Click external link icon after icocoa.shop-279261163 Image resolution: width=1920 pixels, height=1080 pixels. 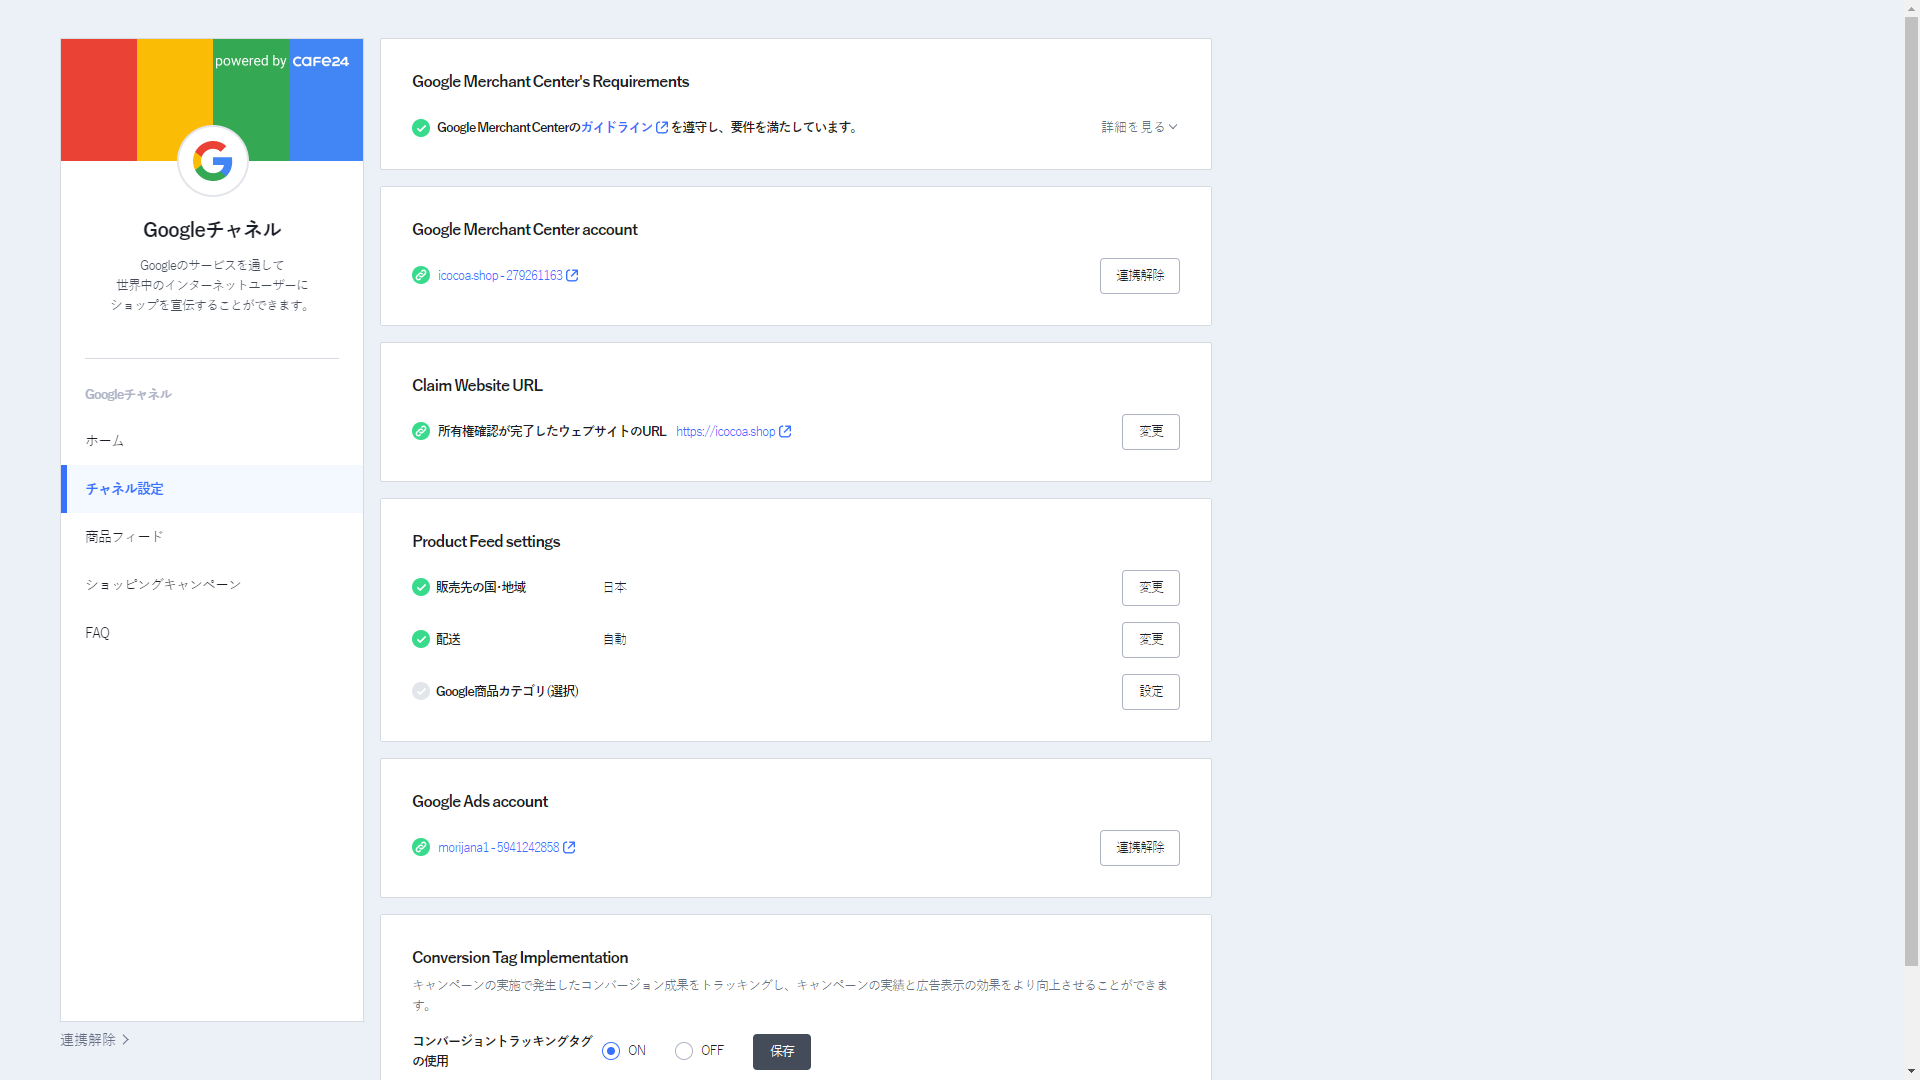(572, 275)
